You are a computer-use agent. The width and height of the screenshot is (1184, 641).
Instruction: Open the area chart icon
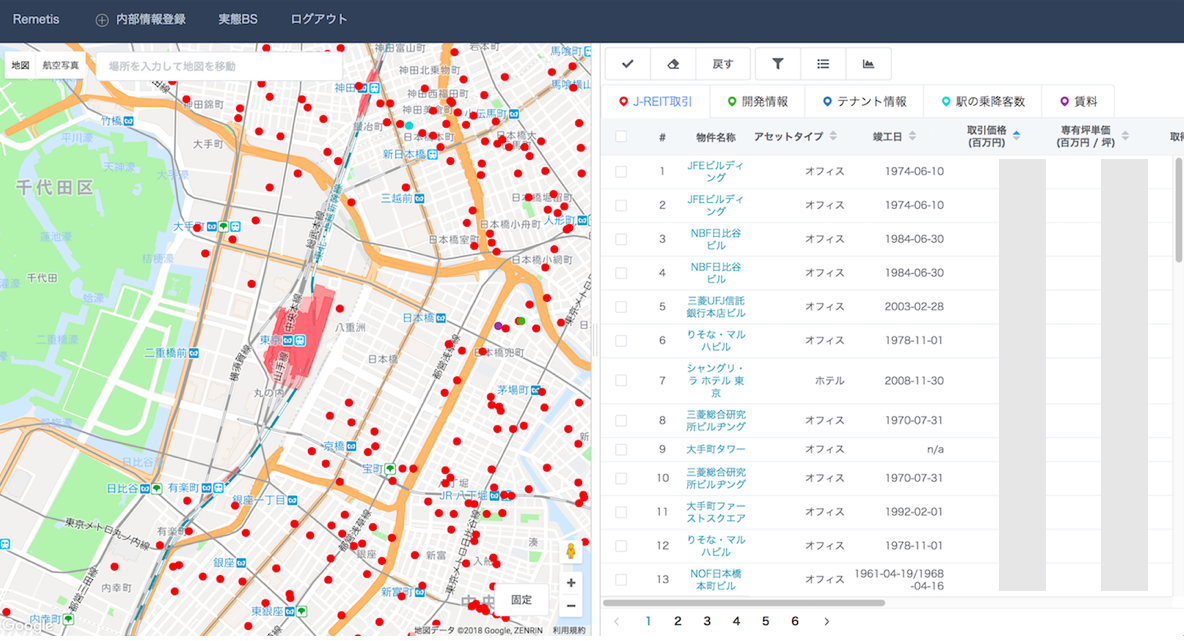pos(868,64)
